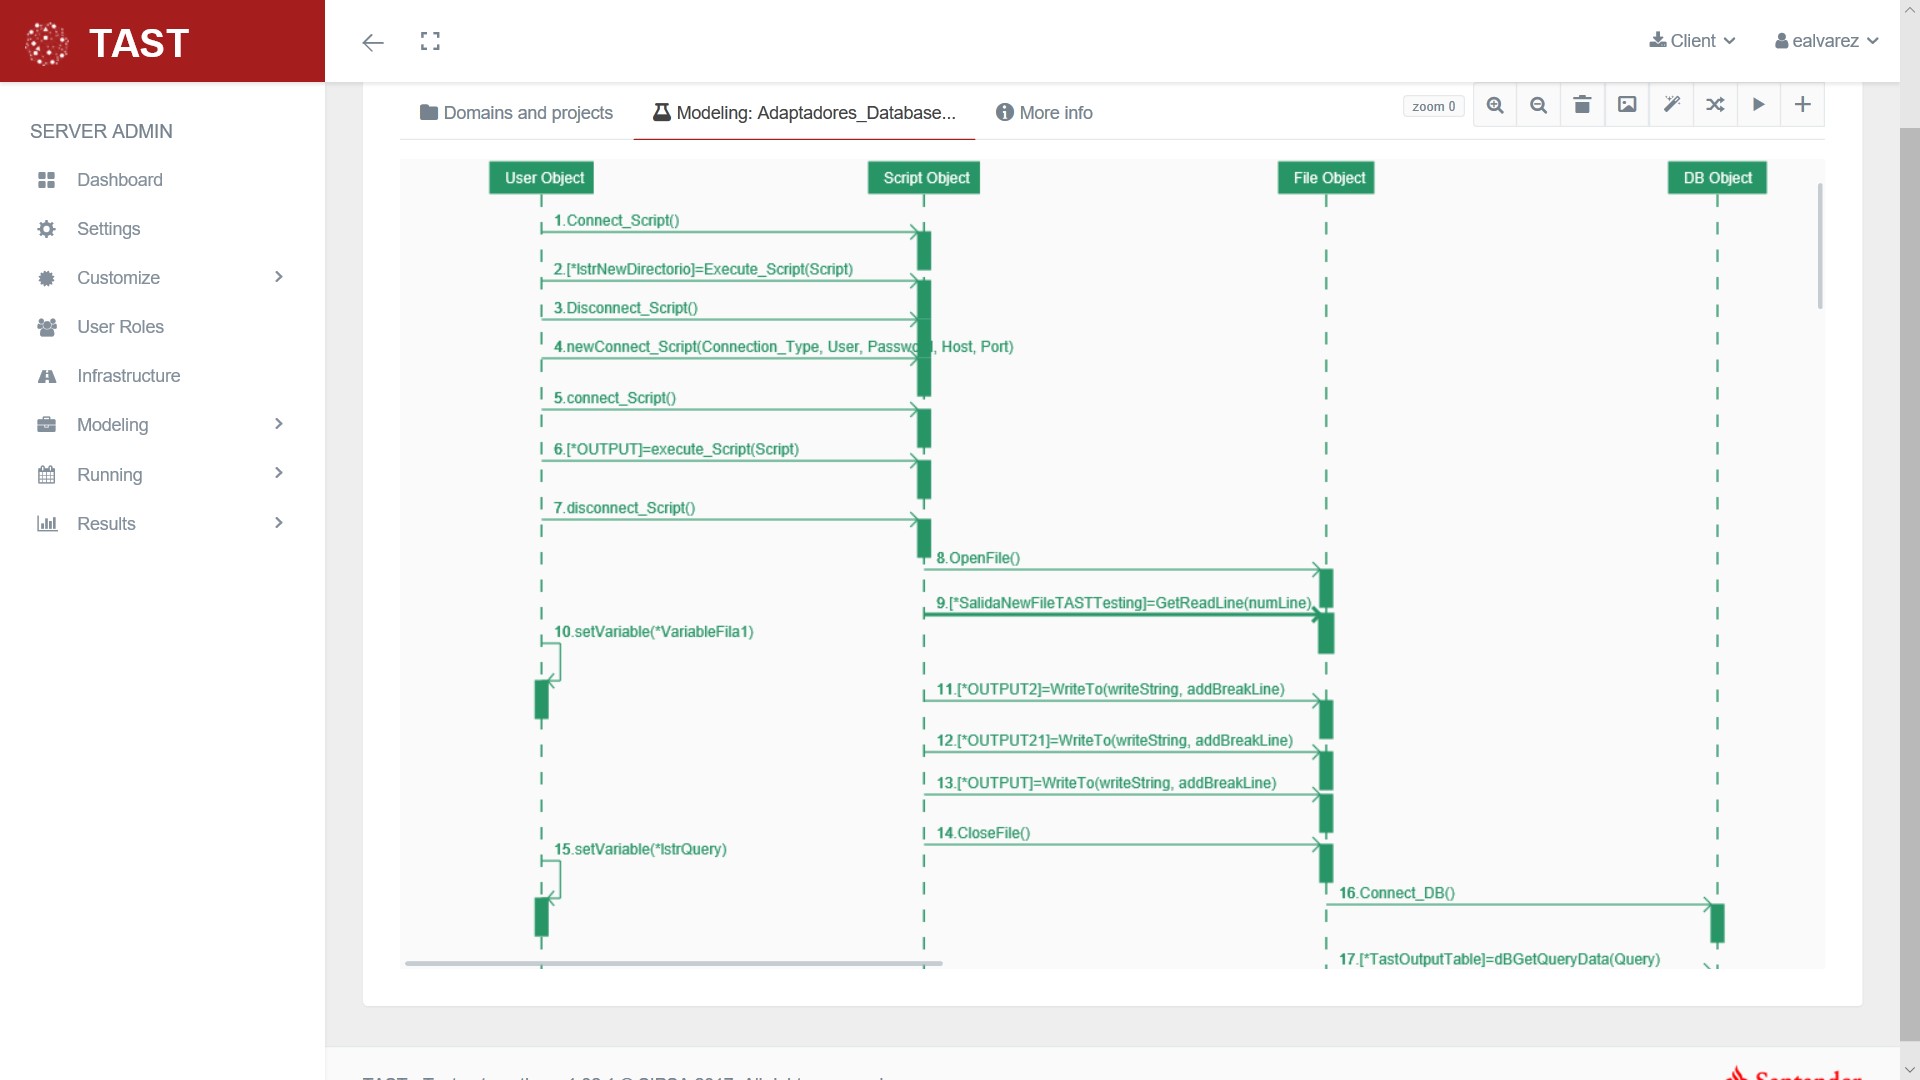Click the plus add icon
Viewport: 1920px width, 1080px height.
tap(1802, 105)
